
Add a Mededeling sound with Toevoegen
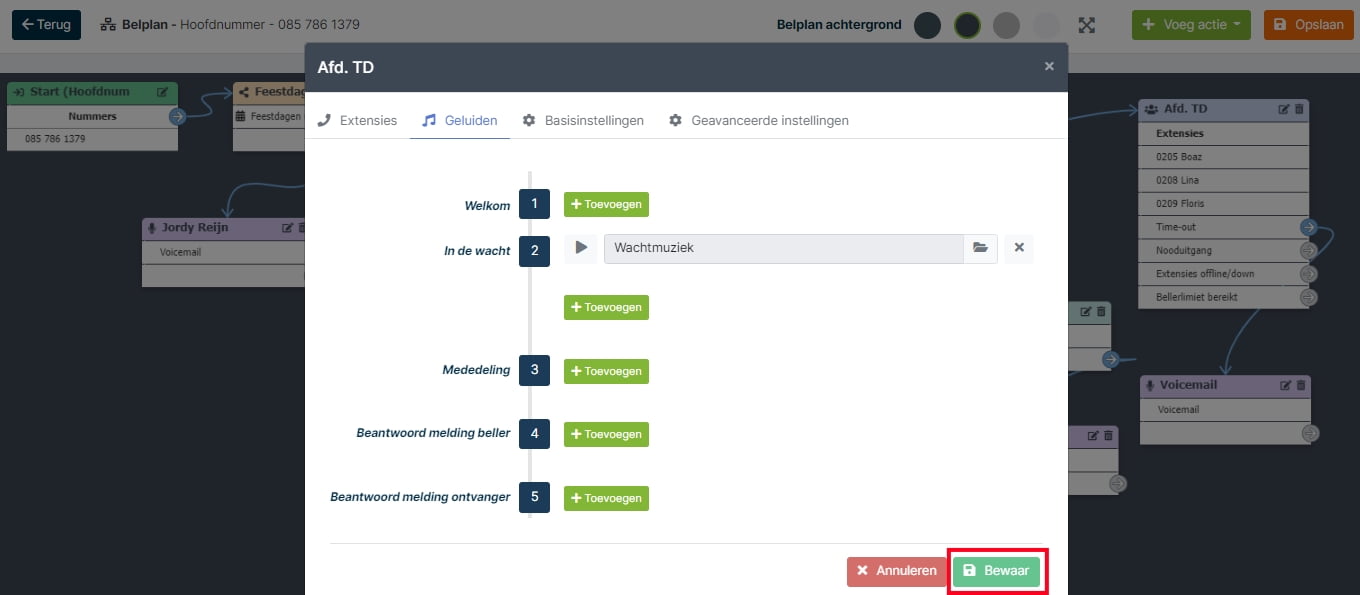coord(606,371)
